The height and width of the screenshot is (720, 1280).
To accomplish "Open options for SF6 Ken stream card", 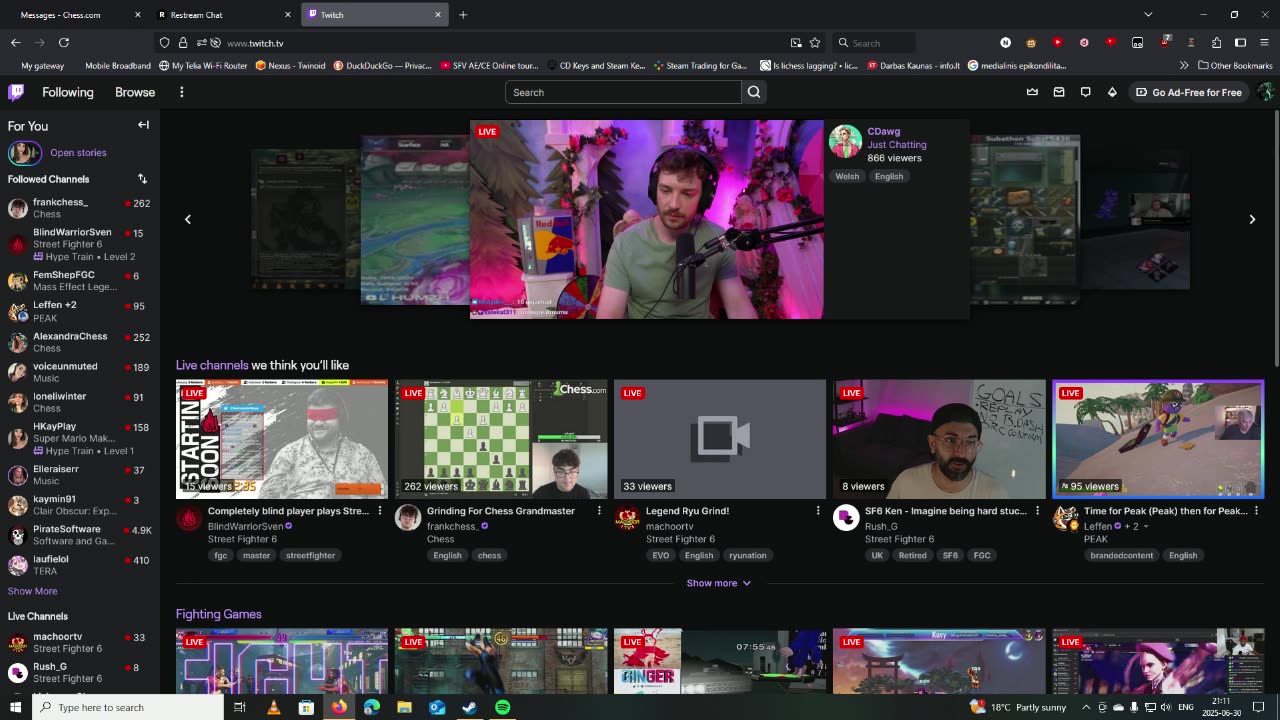I will tap(1037, 511).
